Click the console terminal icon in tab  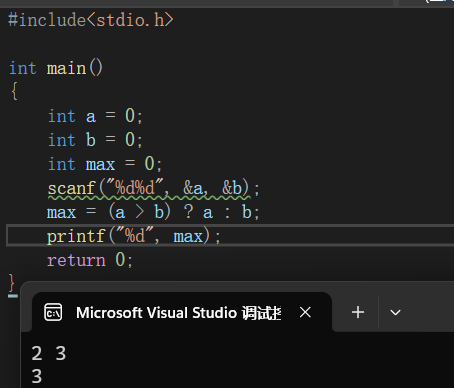point(53,312)
